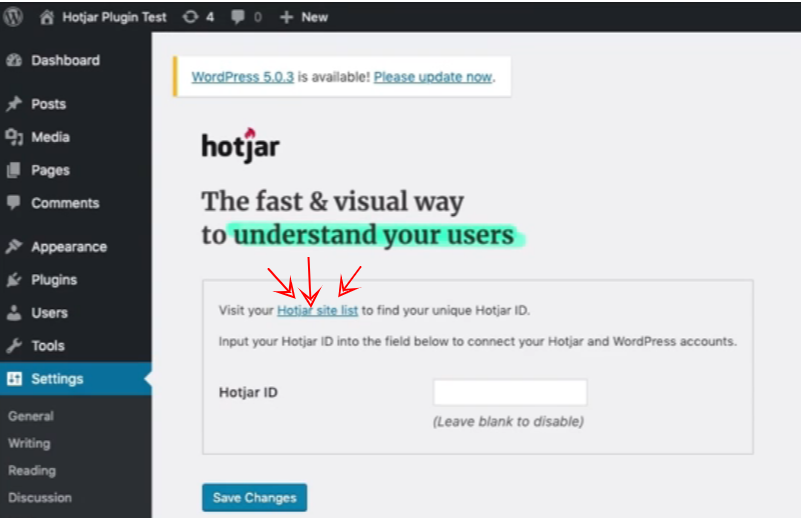Click the Tools wrench icon
The image size is (801, 518).
click(x=14, y=346)
